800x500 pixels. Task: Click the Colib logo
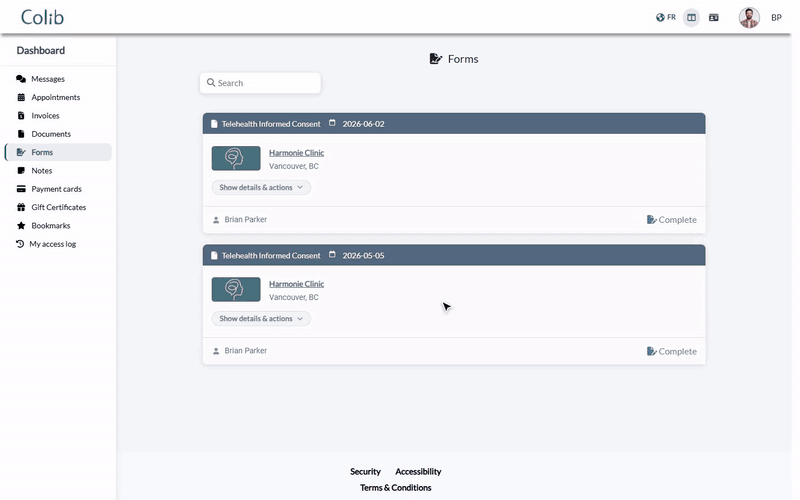click(x=42, y=17)
